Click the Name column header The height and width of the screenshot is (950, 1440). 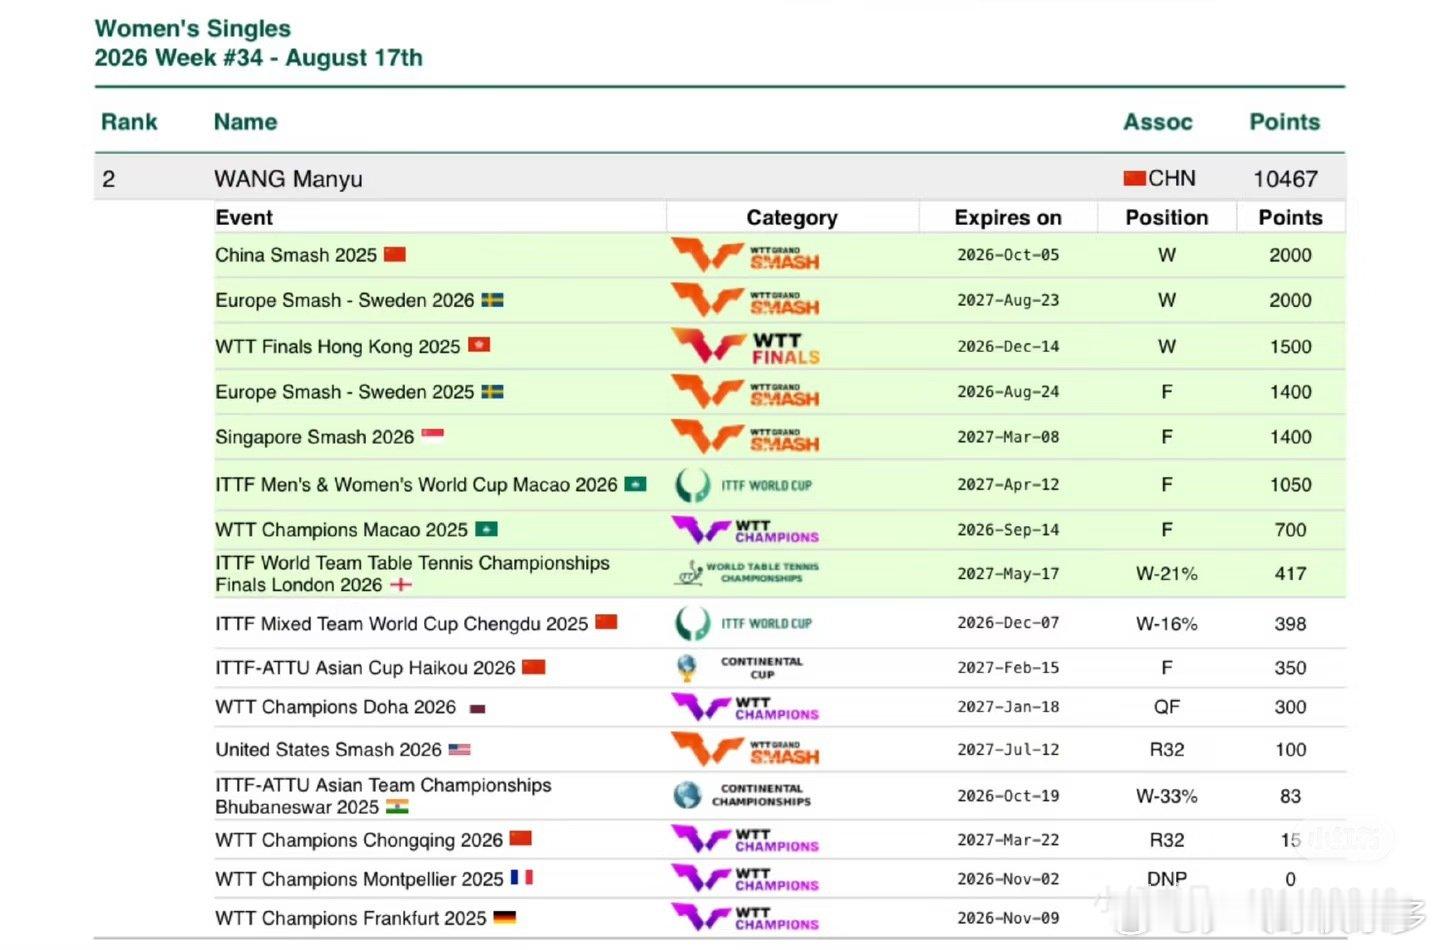[x=245, y=122]
